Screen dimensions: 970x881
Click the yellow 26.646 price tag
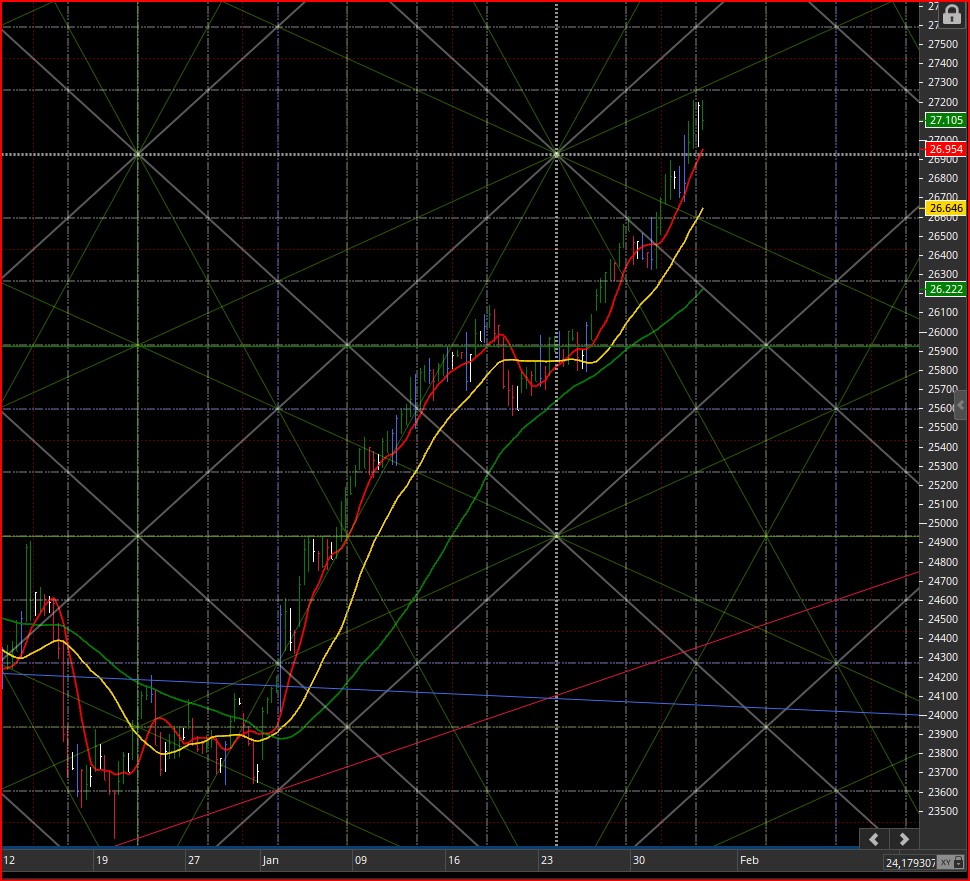(946, 208)
